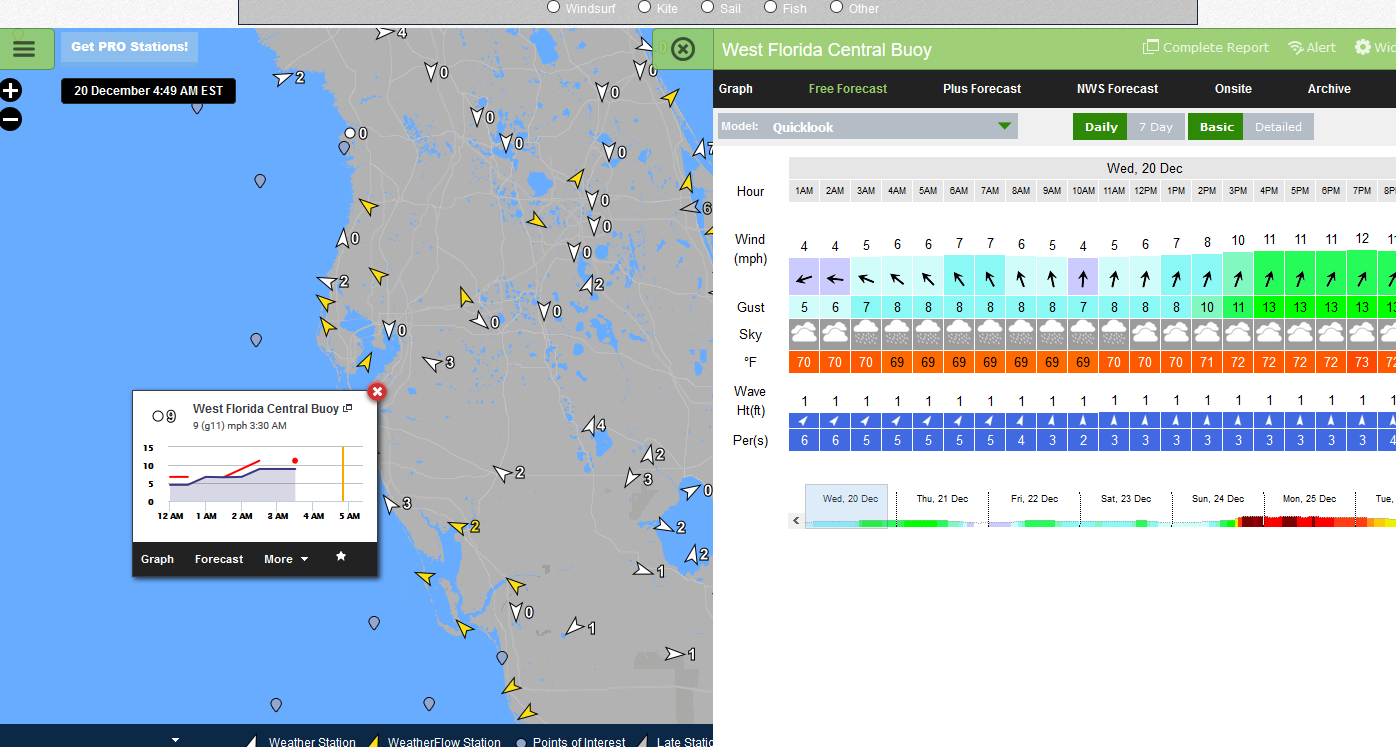Open Forecast from the station popup
1396x747 pixels.
218,559
